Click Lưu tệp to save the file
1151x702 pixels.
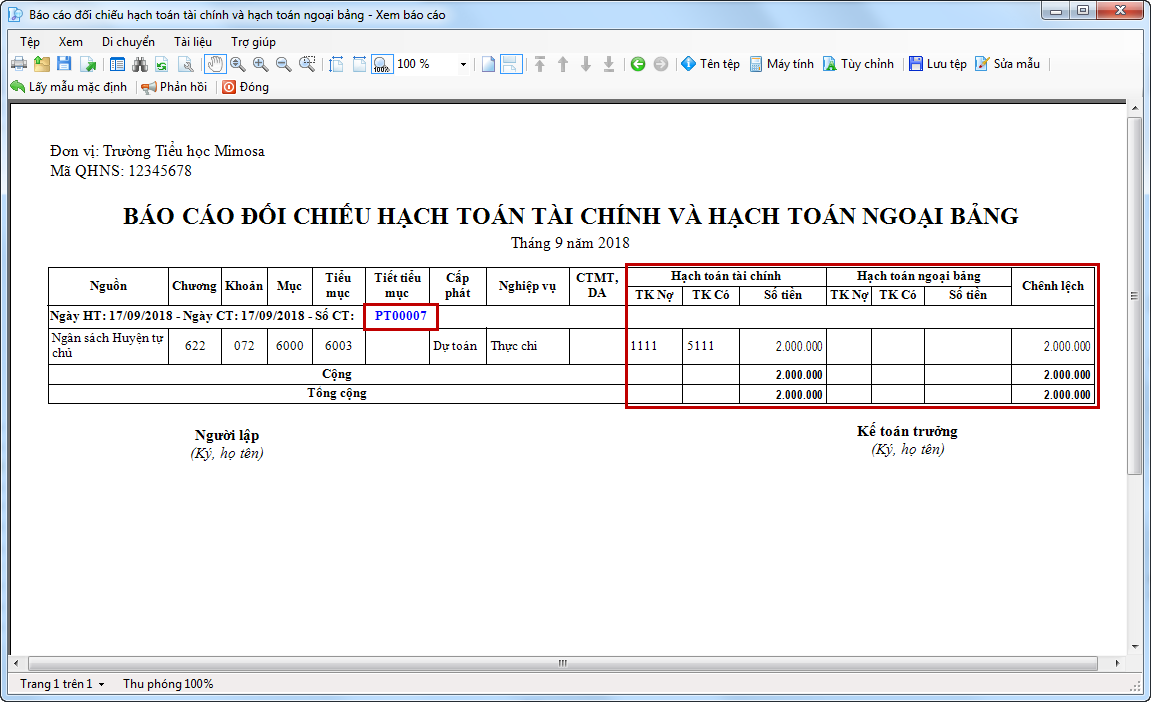pos(938,64)
